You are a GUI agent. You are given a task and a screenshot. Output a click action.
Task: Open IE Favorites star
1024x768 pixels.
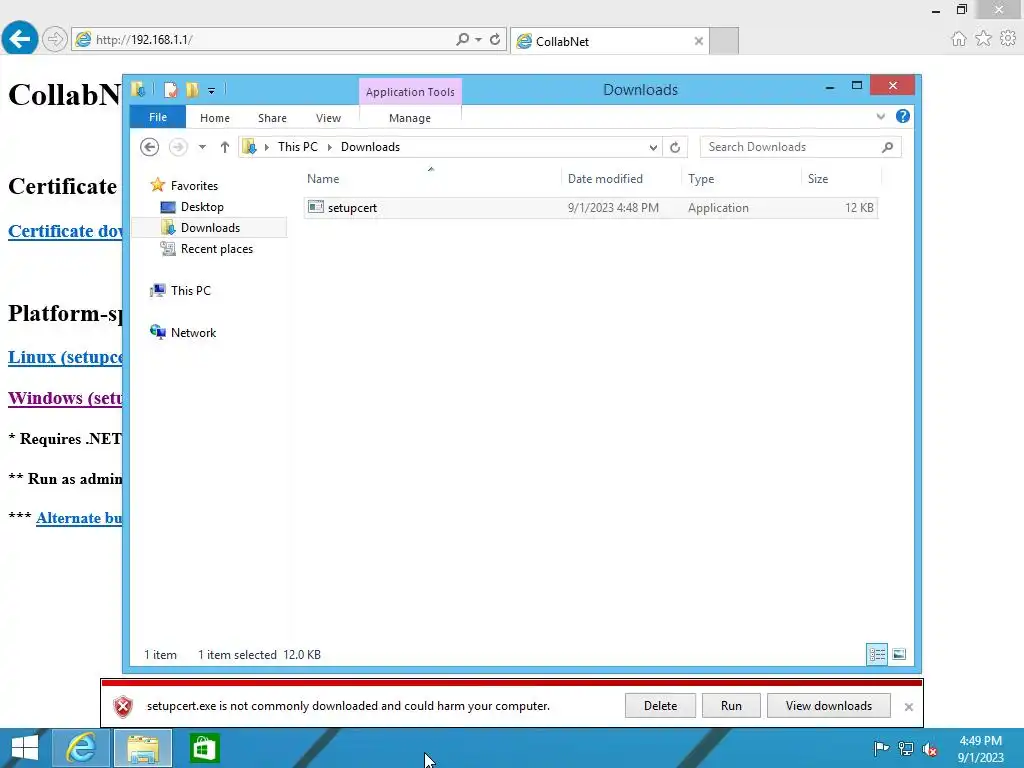point(984,39)
